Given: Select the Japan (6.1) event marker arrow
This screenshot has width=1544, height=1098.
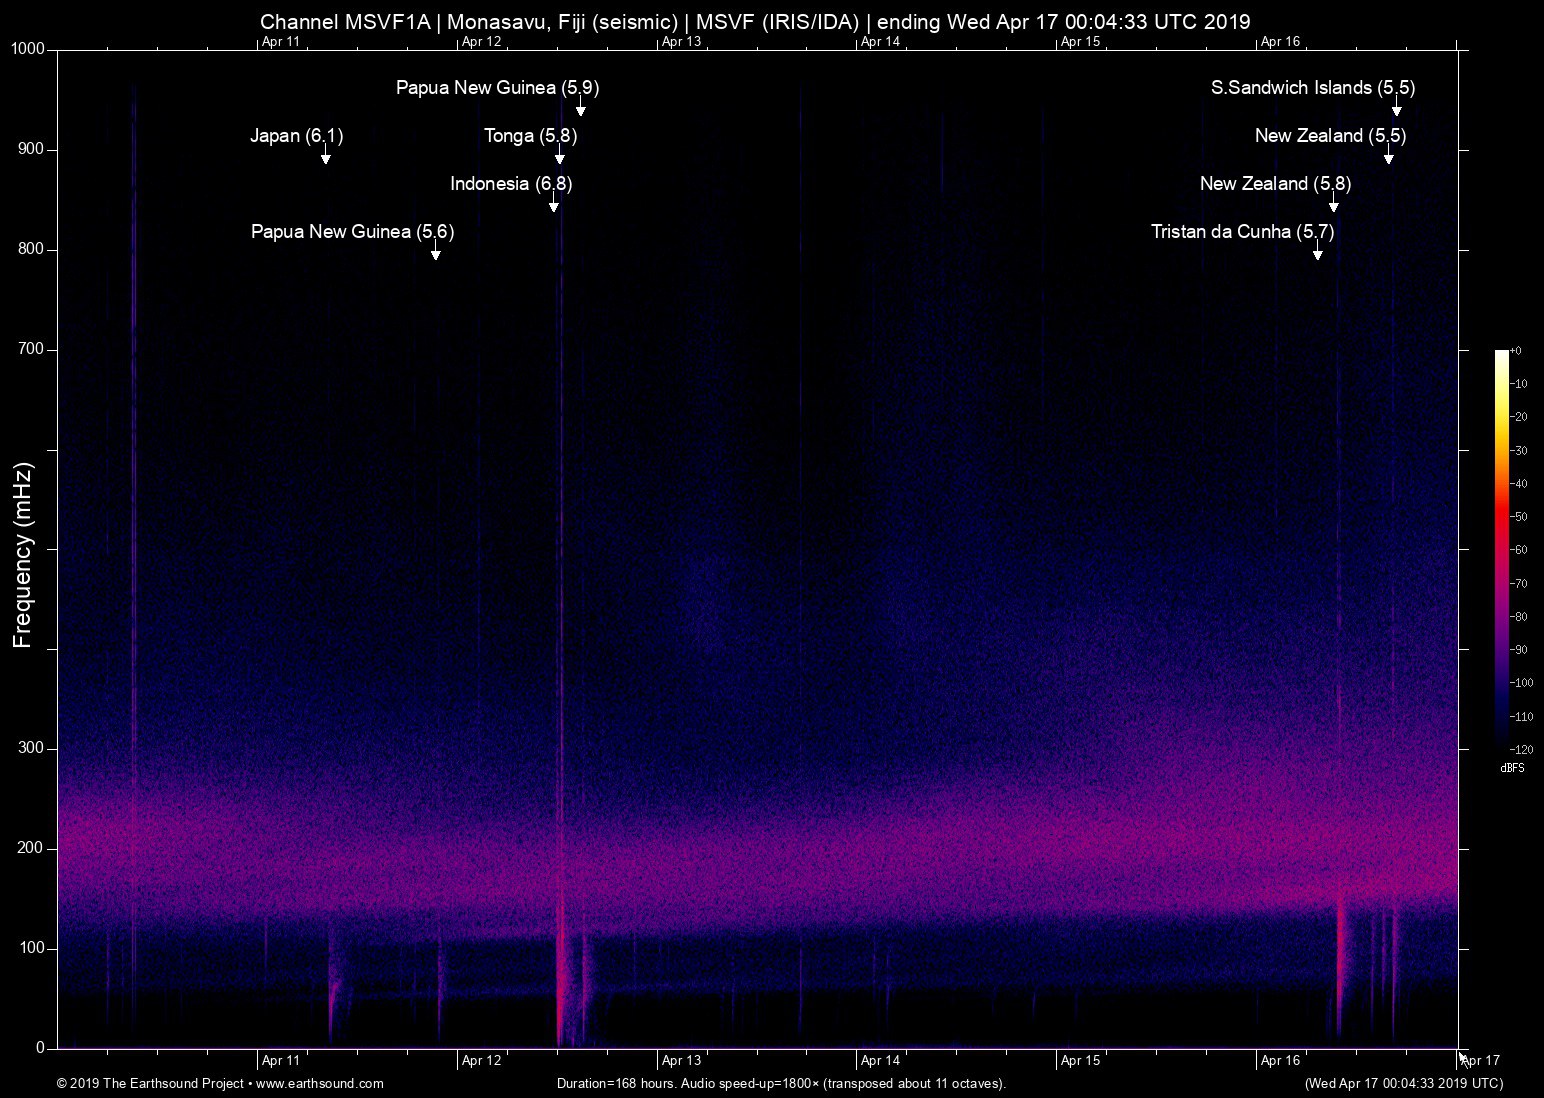Looking at the screenshot, I should coord(324,157).
